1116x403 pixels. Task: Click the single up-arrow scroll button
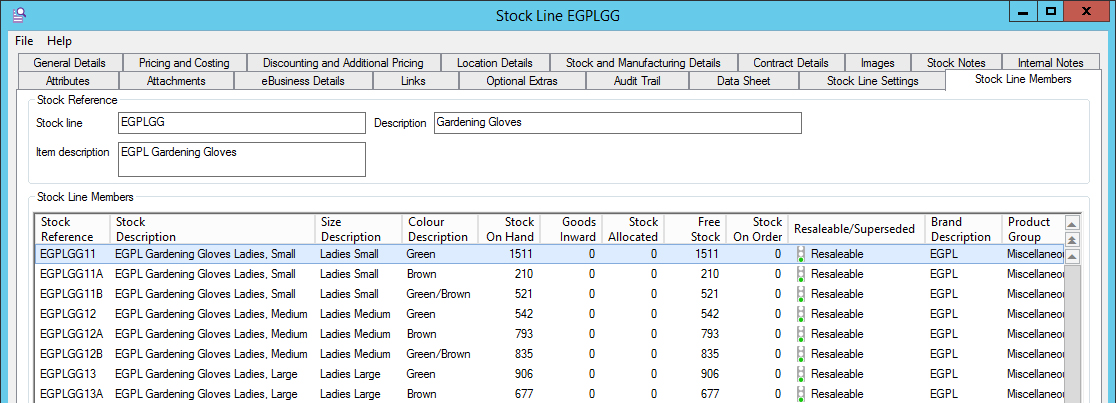(1072, 256)
